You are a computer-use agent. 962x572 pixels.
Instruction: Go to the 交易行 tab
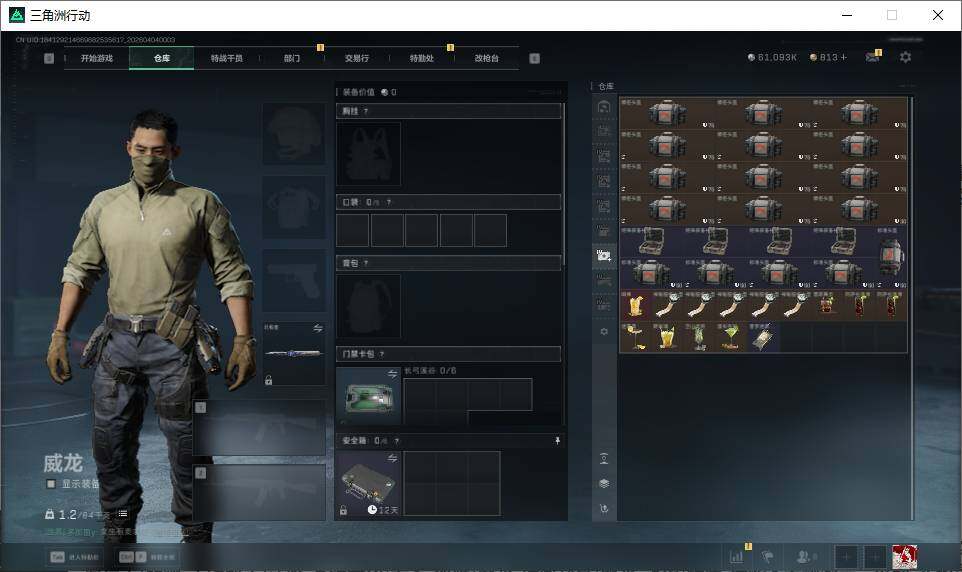click(357, 58)
